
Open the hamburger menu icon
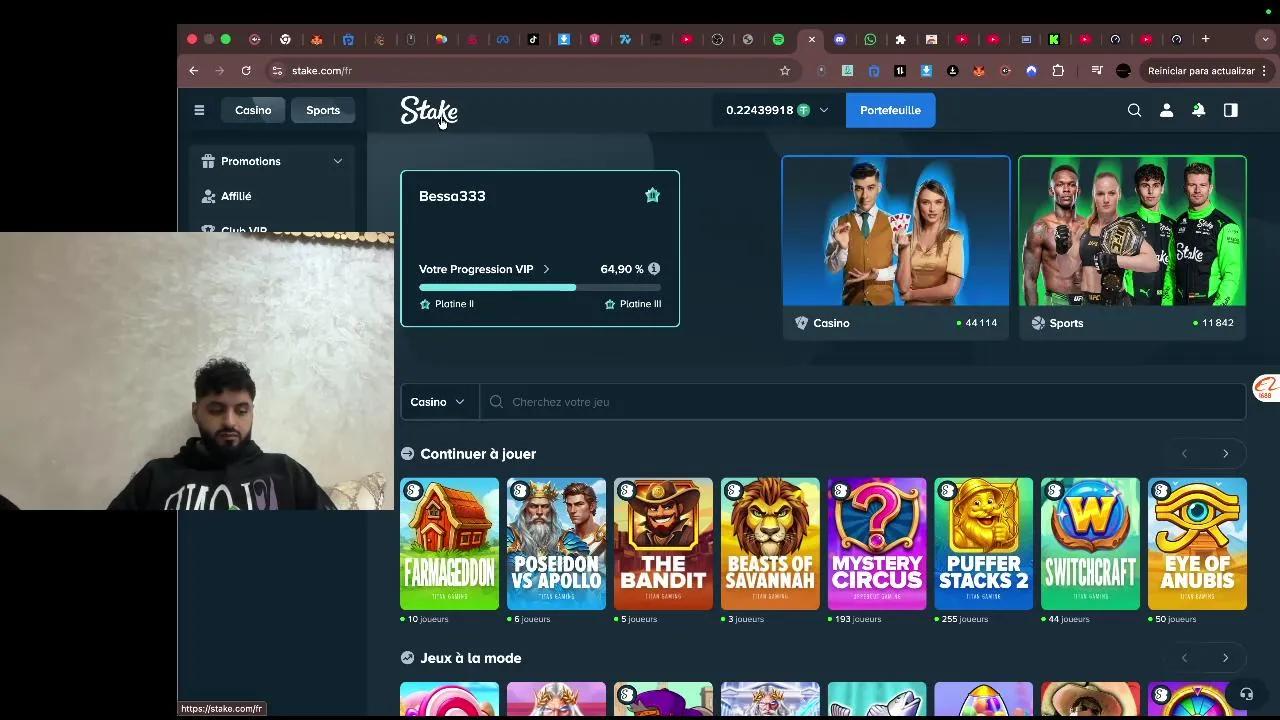[199, 110]
